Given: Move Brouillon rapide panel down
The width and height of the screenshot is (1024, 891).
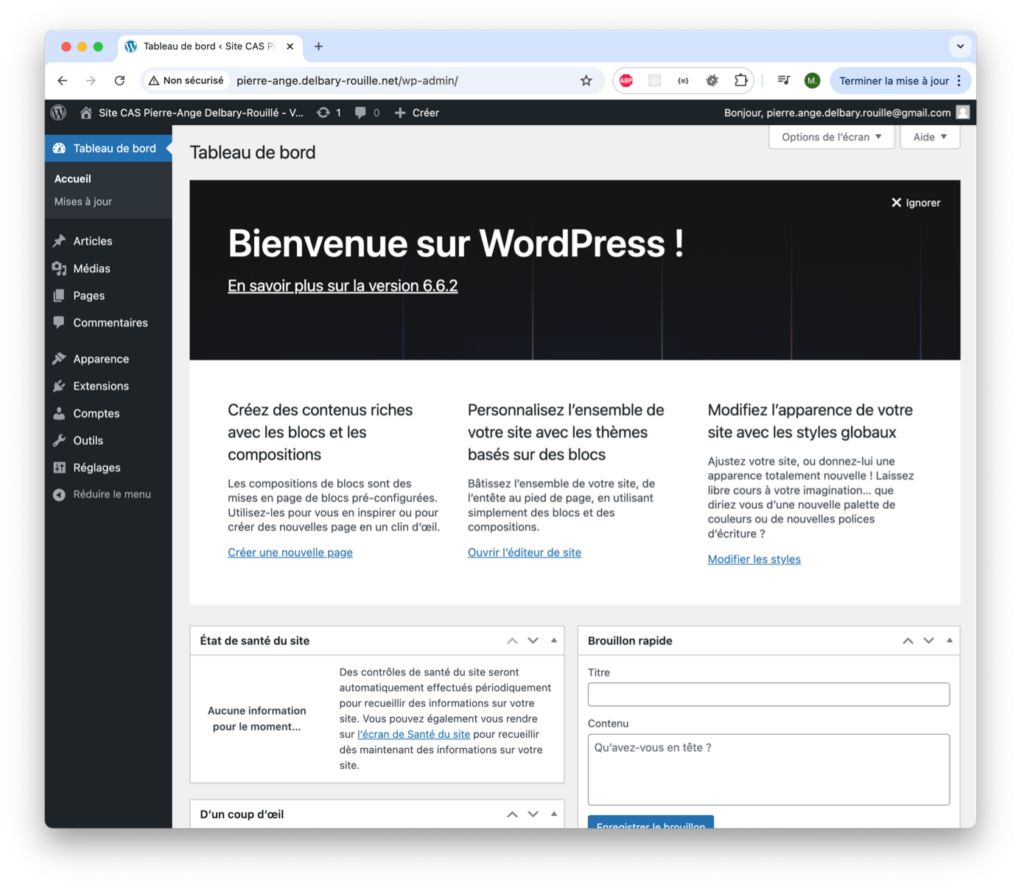Looking at the screenshot, I should pos(929,641).
